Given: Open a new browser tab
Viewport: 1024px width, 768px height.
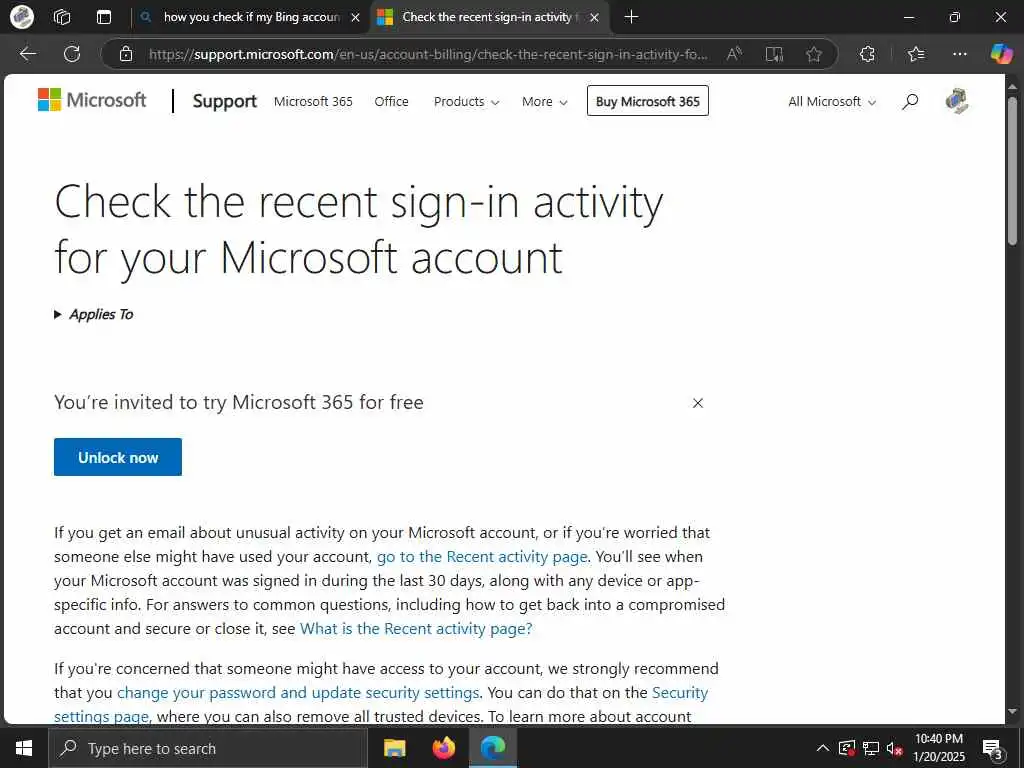Looking at the screenshot, I should point(631,17).
